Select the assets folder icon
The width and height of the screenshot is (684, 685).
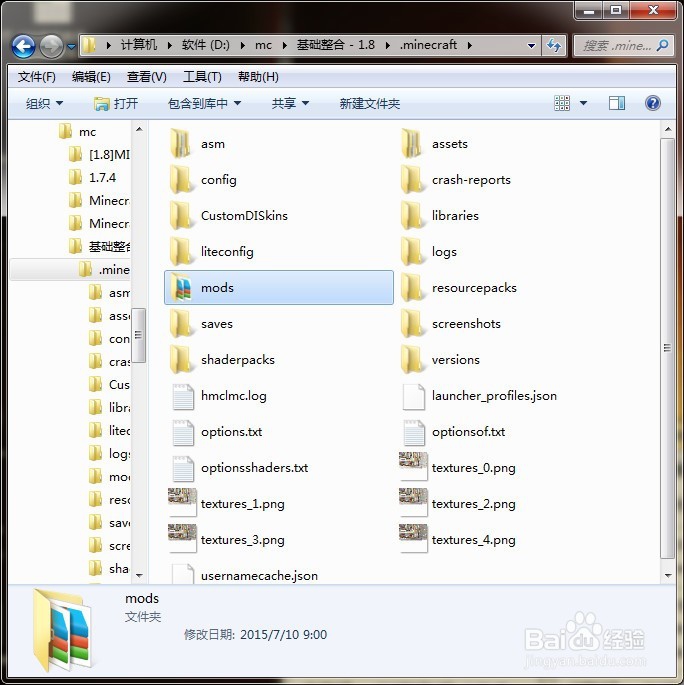pos(412,143)
